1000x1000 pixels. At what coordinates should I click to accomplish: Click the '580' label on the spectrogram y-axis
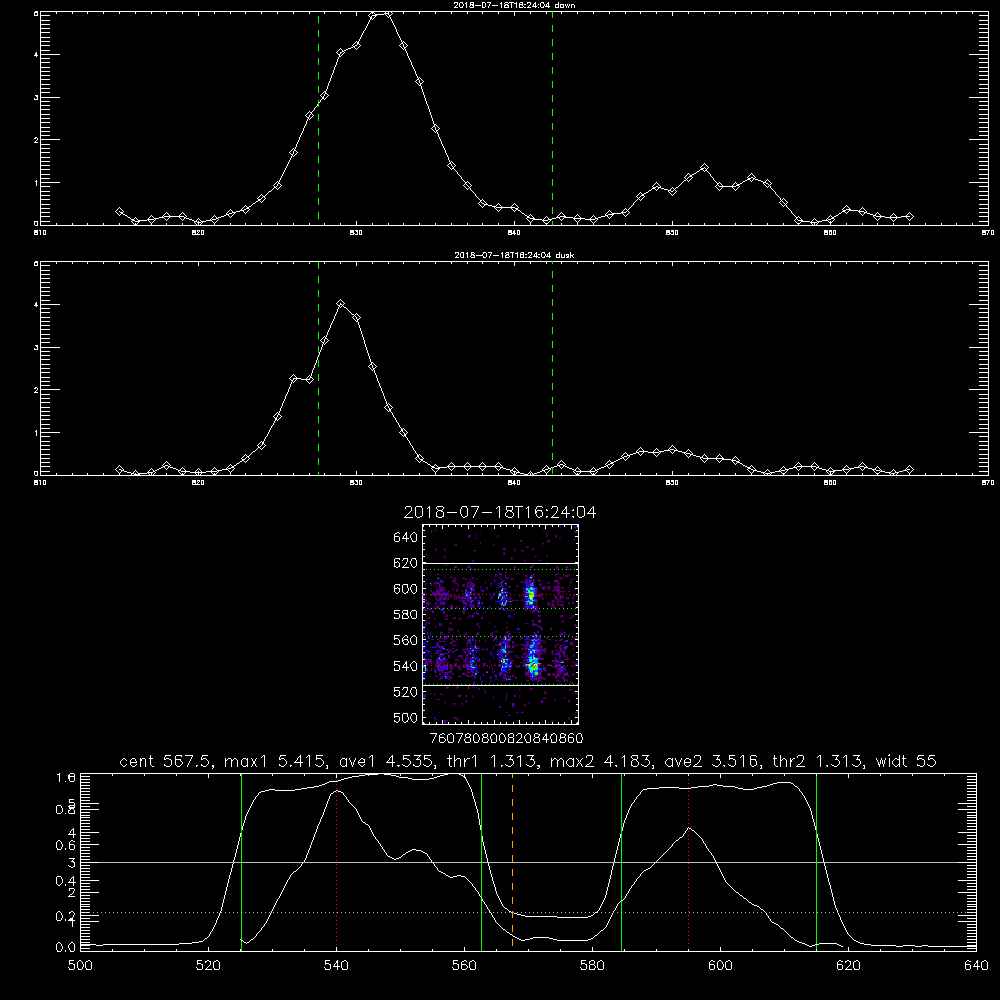point(406,615)
